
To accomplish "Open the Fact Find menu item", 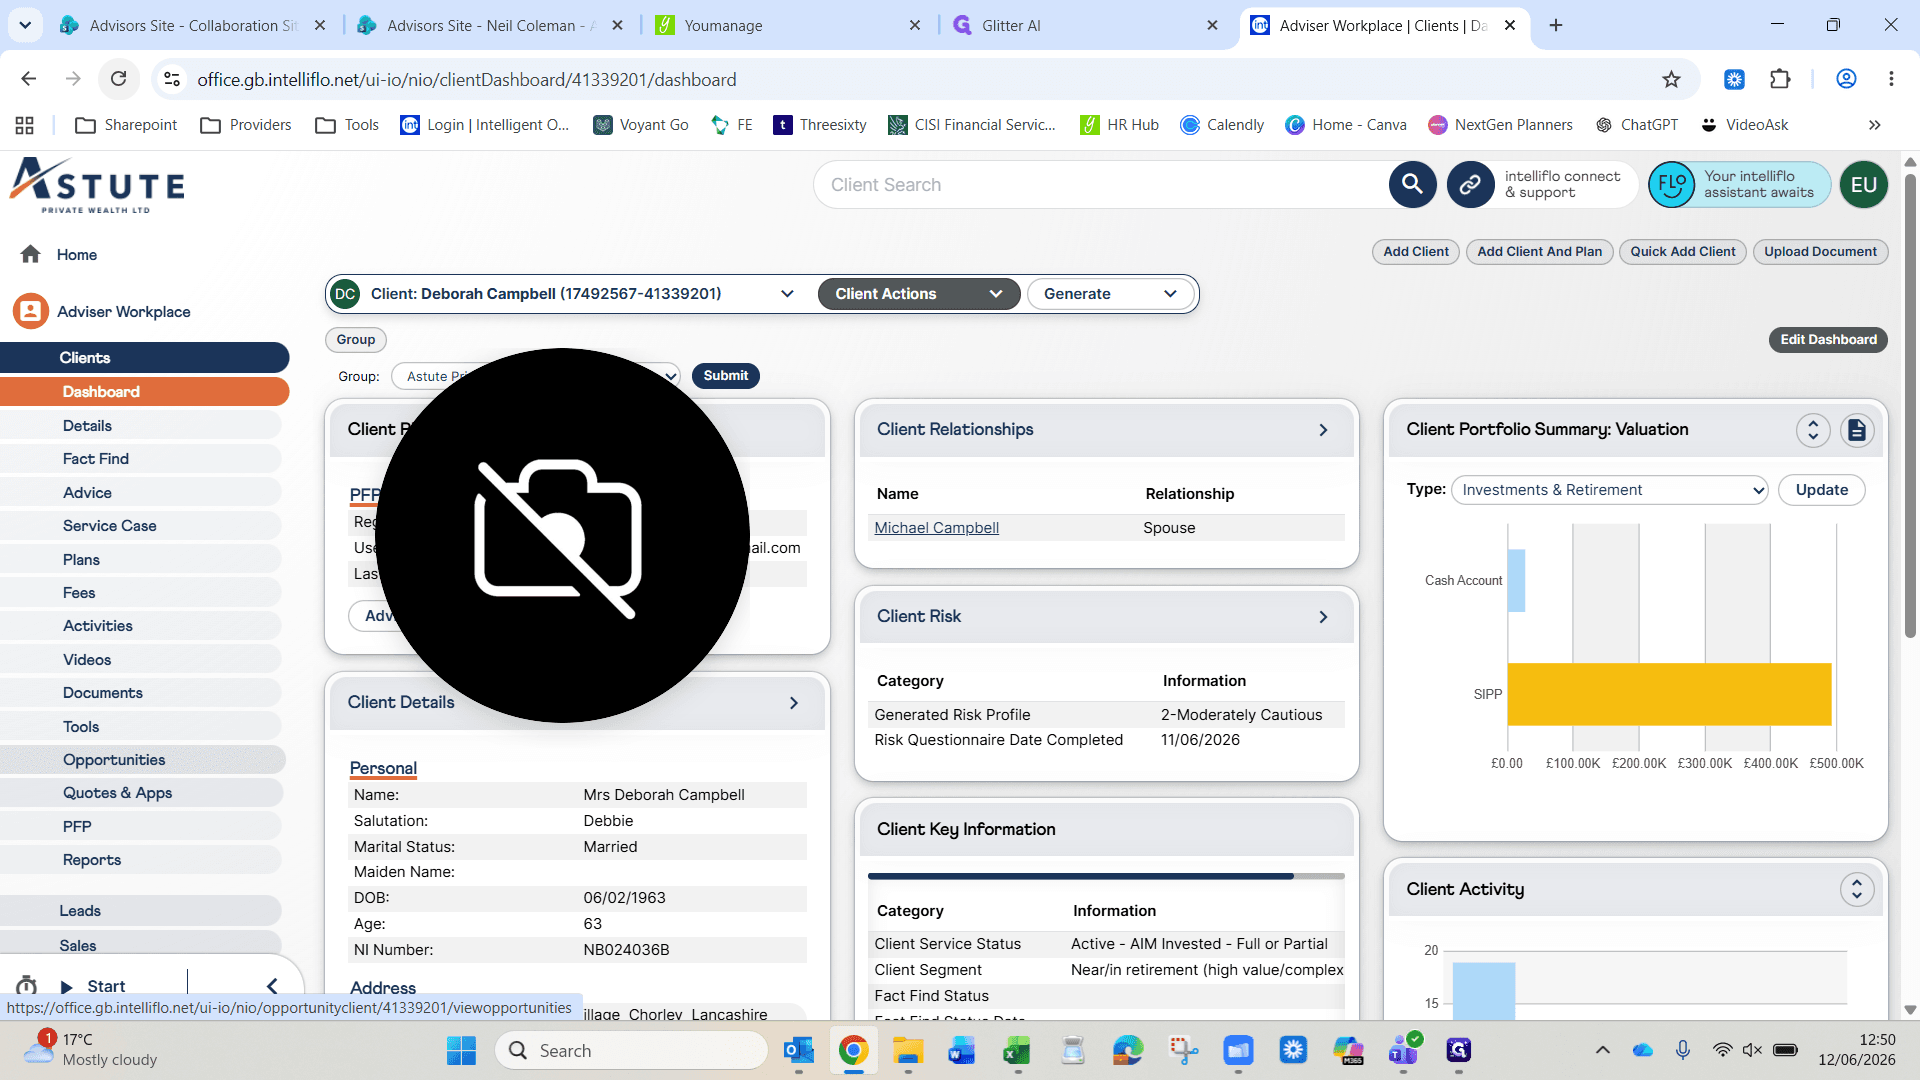I will click(96, 459).
